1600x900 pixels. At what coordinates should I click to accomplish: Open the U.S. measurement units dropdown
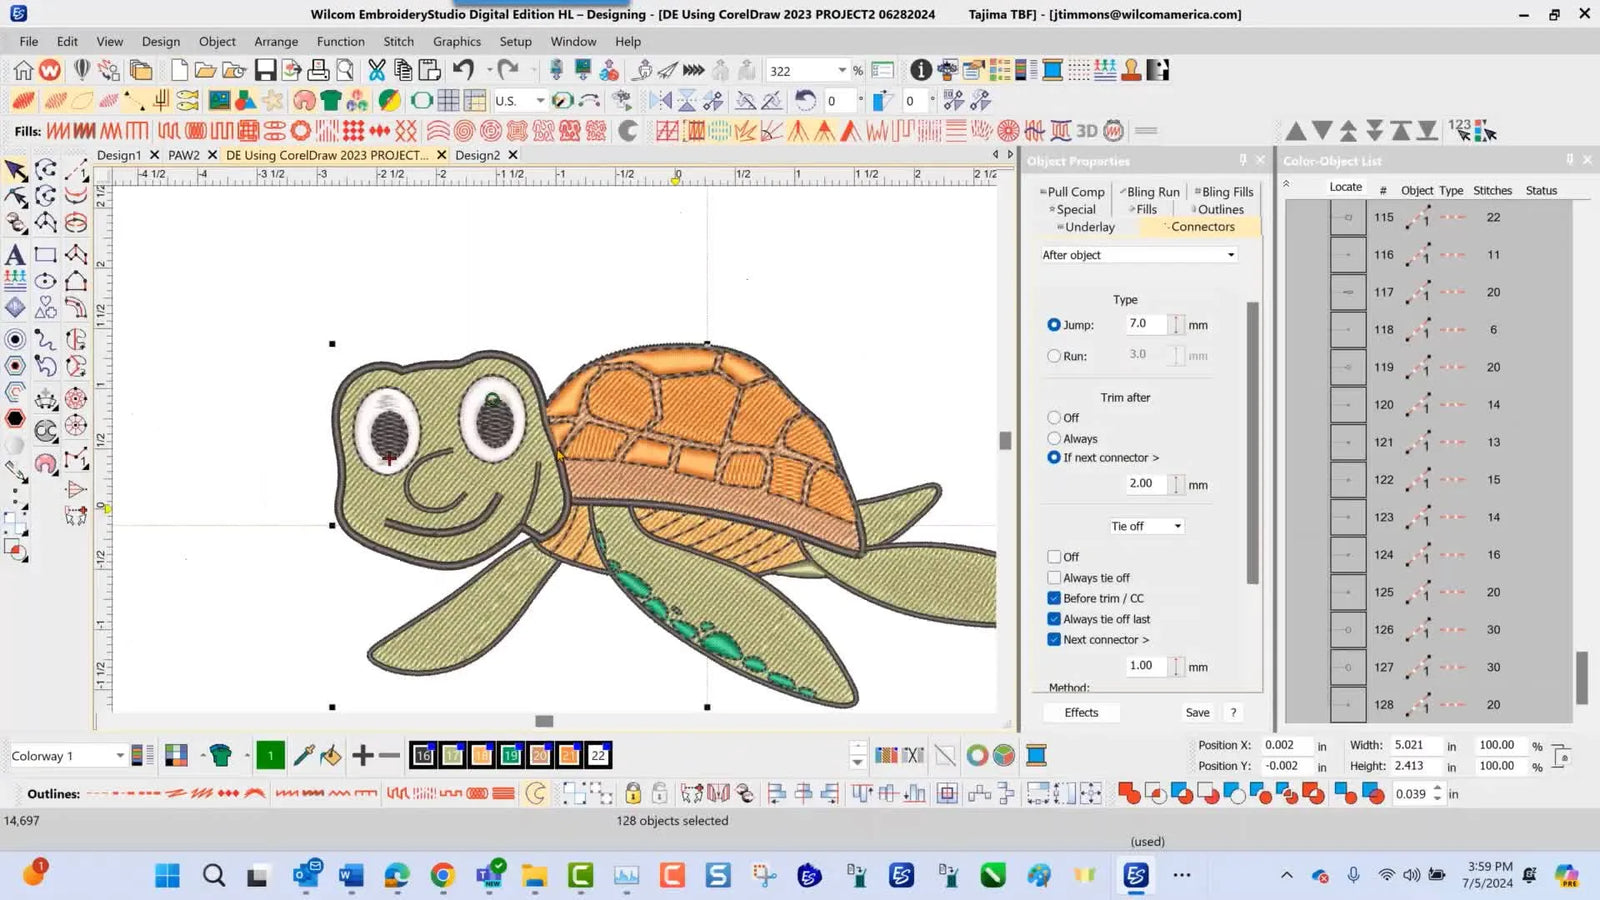pyautogui.click(x=520, y=101)
